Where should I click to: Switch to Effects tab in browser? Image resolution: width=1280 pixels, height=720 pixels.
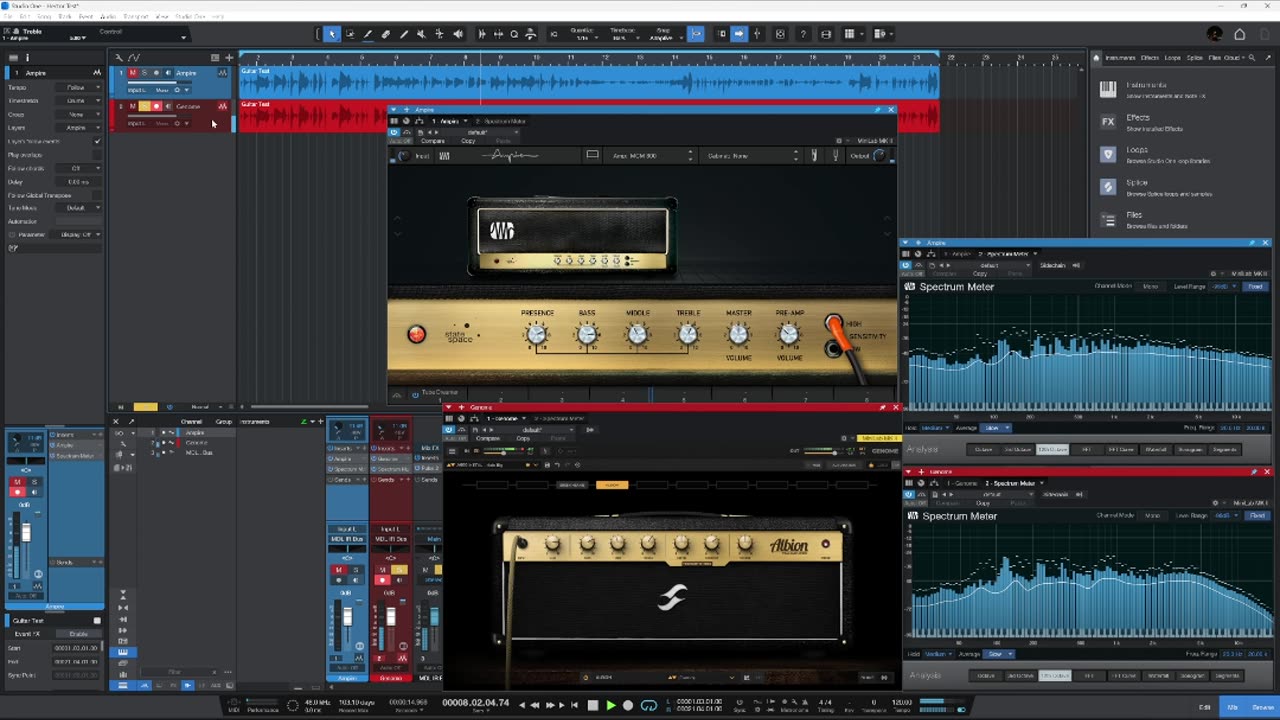pos(1150,58)
